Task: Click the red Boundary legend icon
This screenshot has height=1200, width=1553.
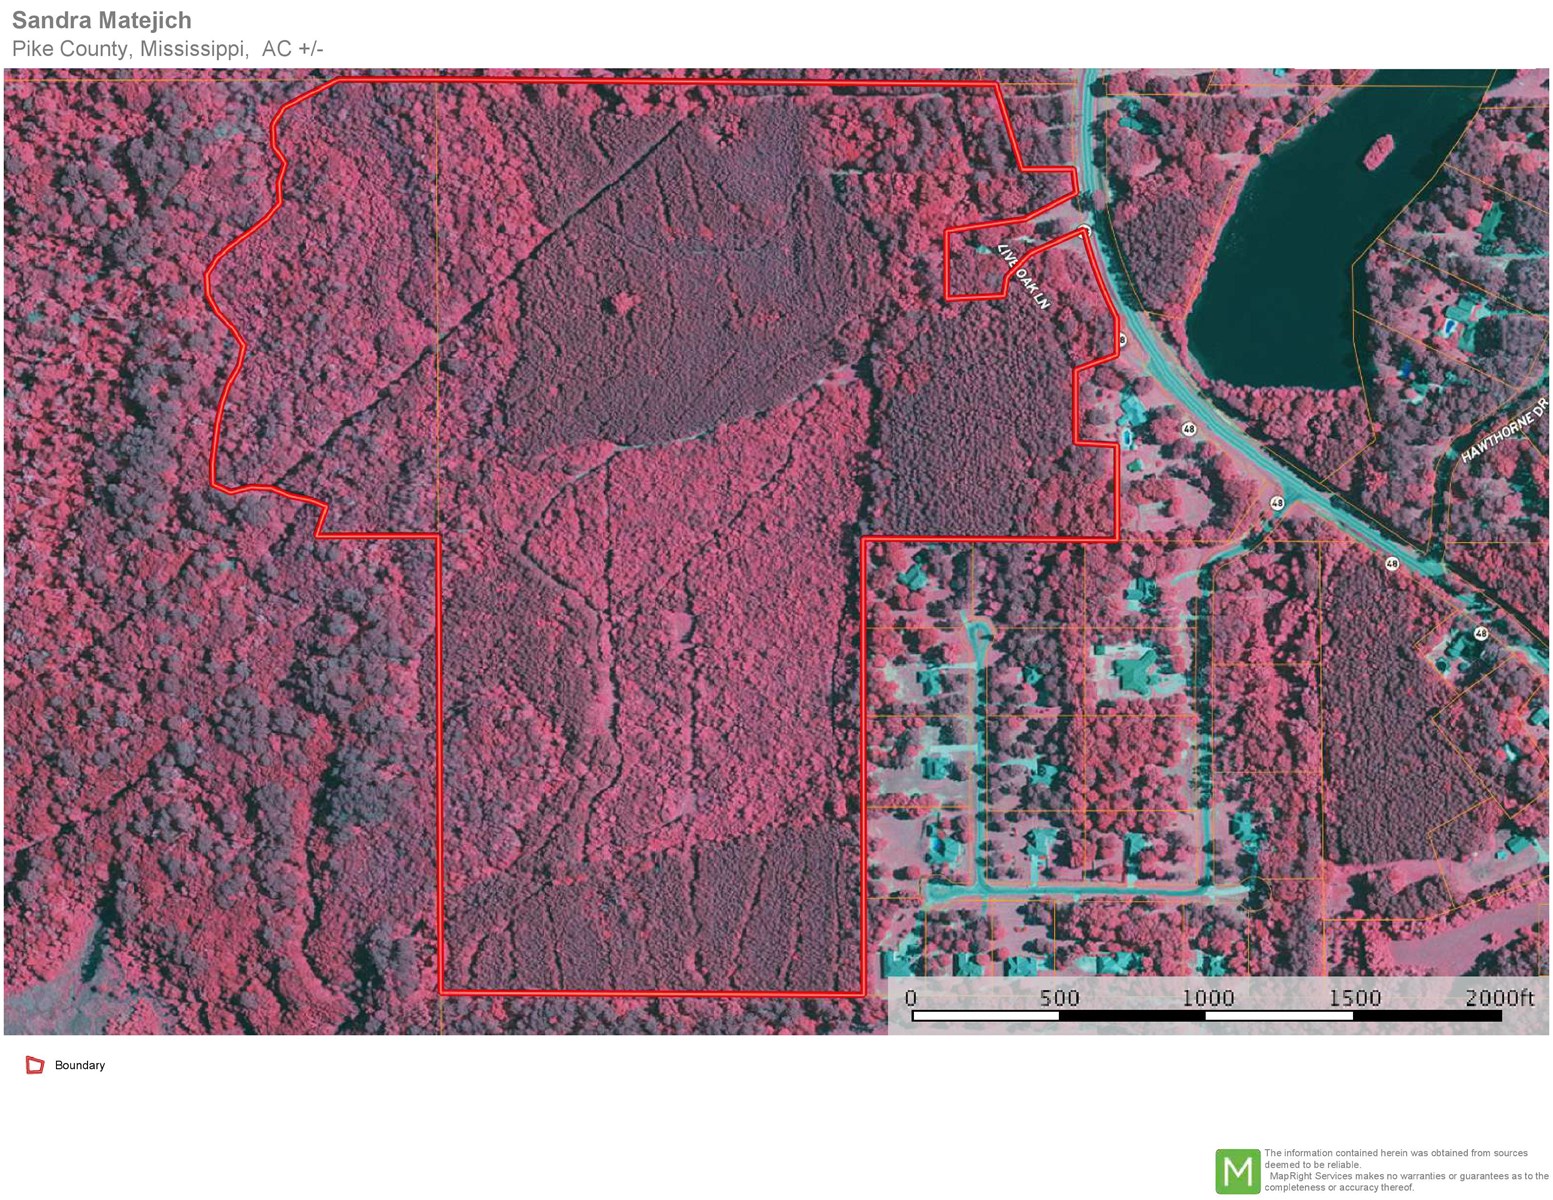Action: [x=35, y=1065]
